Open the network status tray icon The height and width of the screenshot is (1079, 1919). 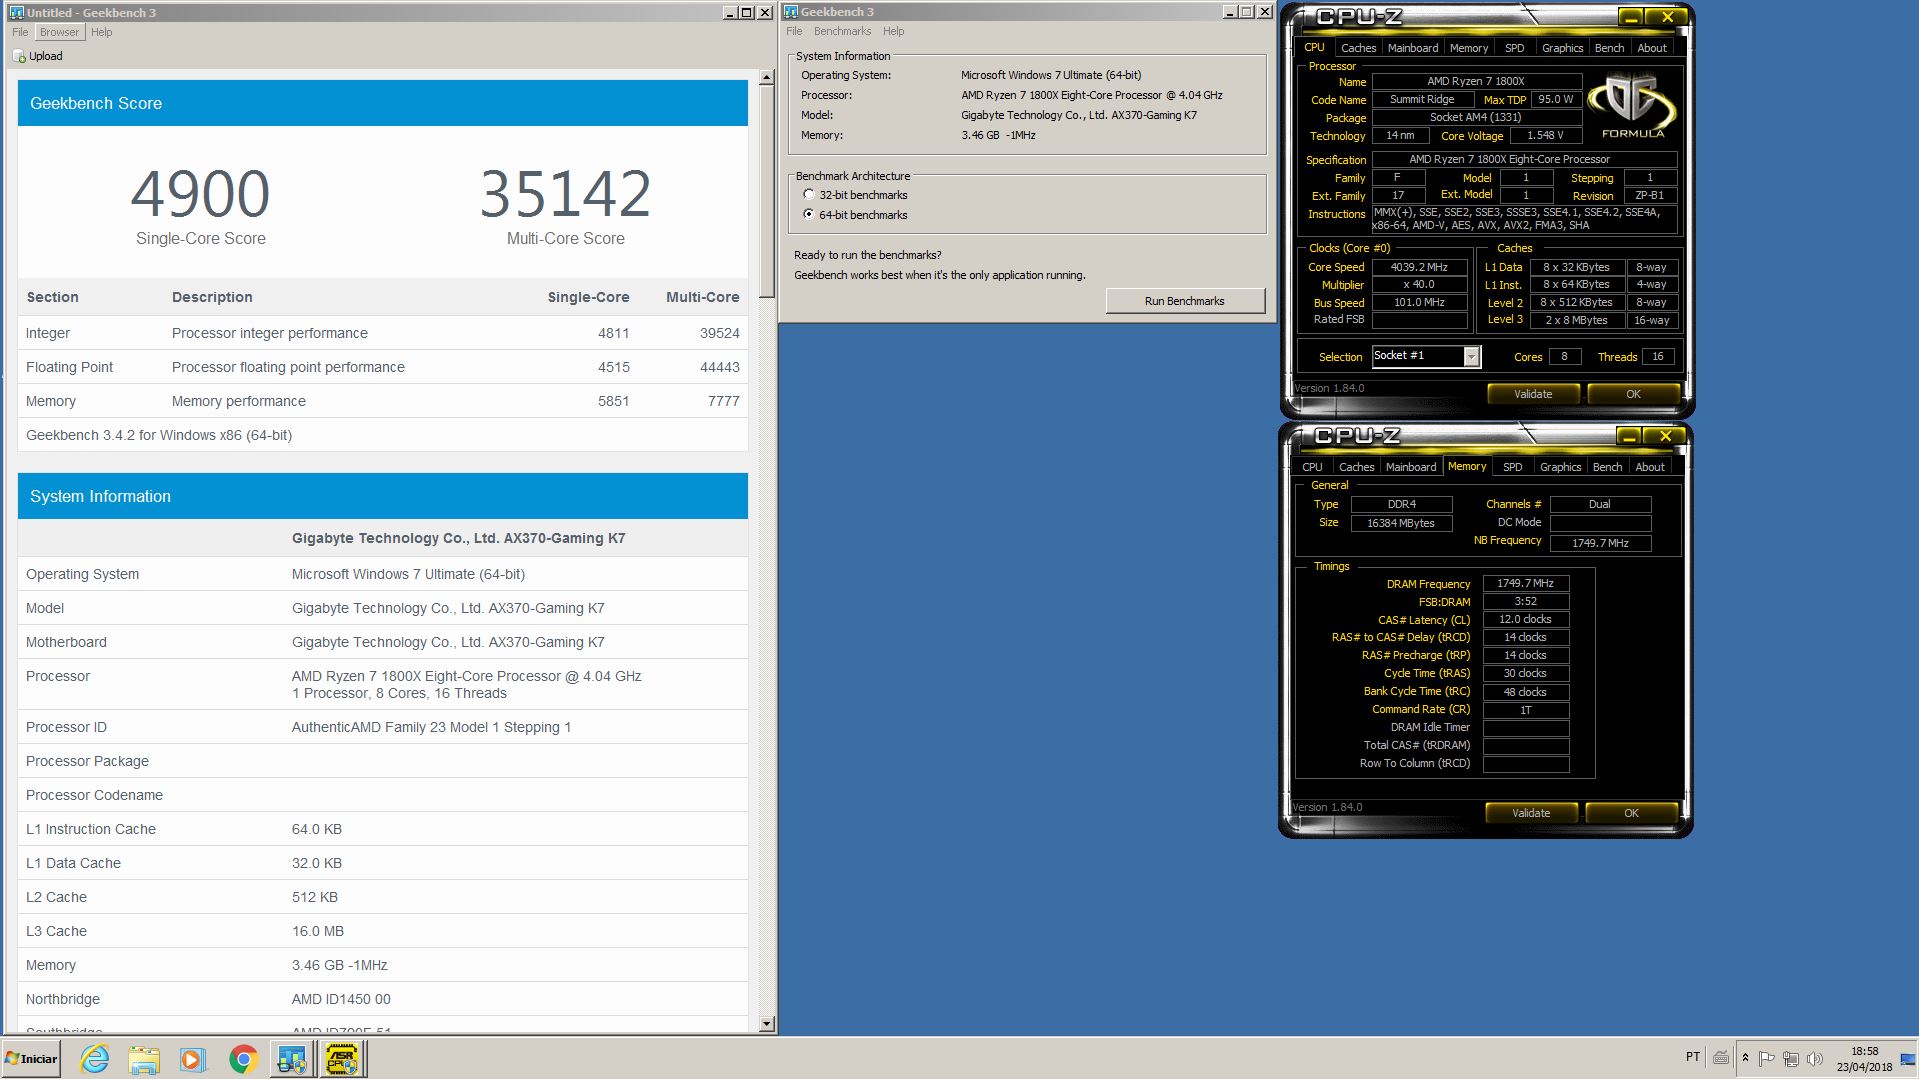click(1791, 1058)
